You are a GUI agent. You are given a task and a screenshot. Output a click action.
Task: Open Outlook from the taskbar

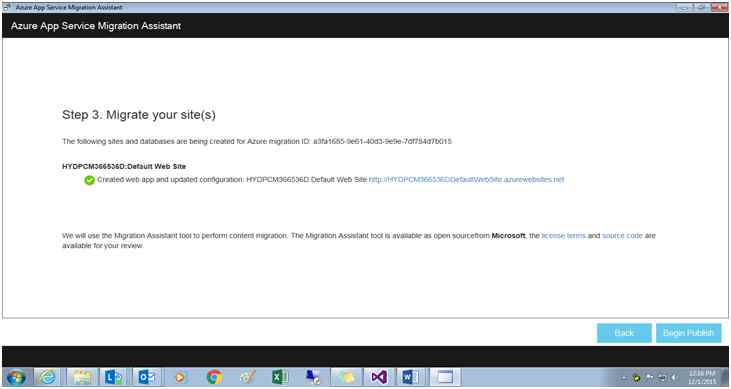click(147, 377)
